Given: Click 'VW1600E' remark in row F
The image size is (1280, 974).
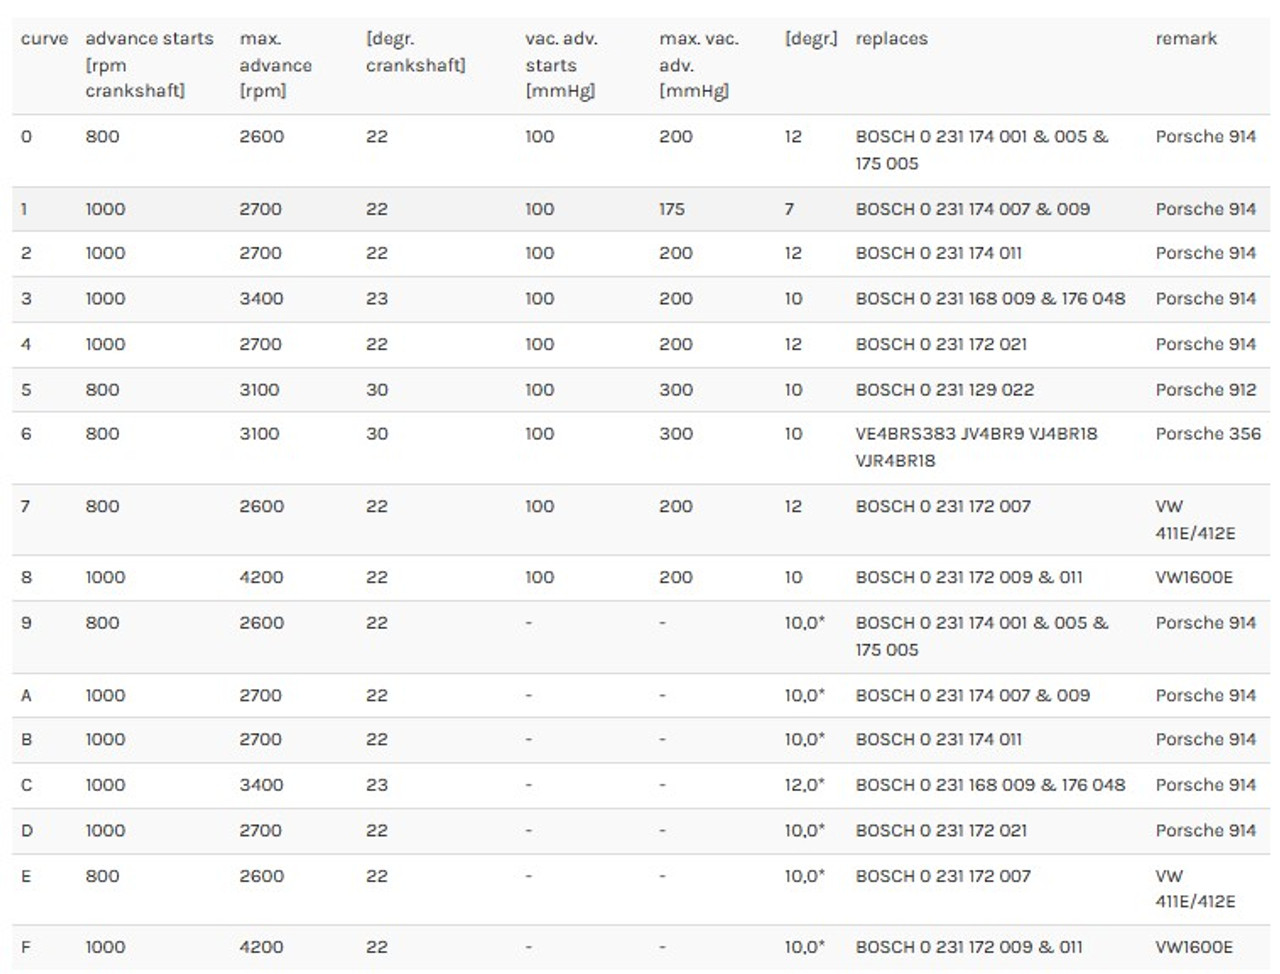Looking at the screenshot, I should (1194, 947).
